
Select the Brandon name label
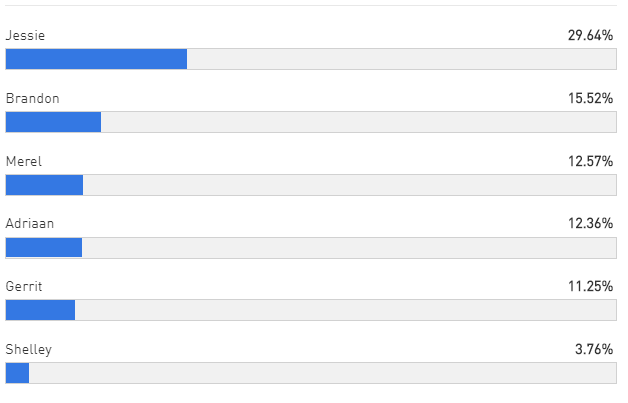coord(32,98)
